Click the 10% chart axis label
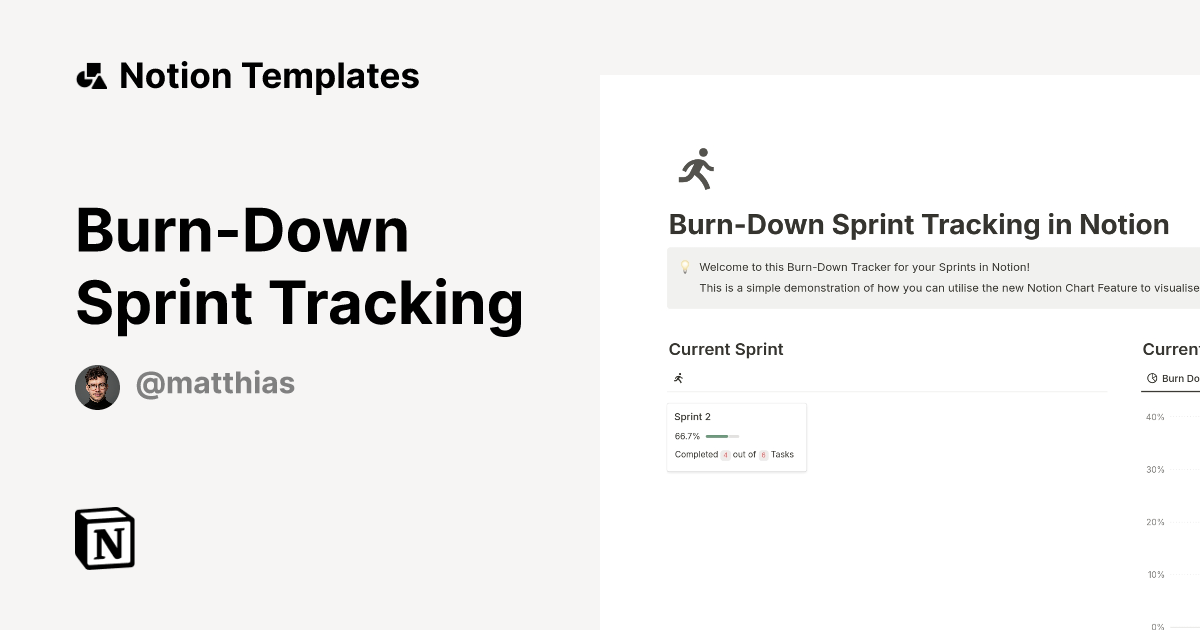 pyautogui.click(x=1155, y=575)
